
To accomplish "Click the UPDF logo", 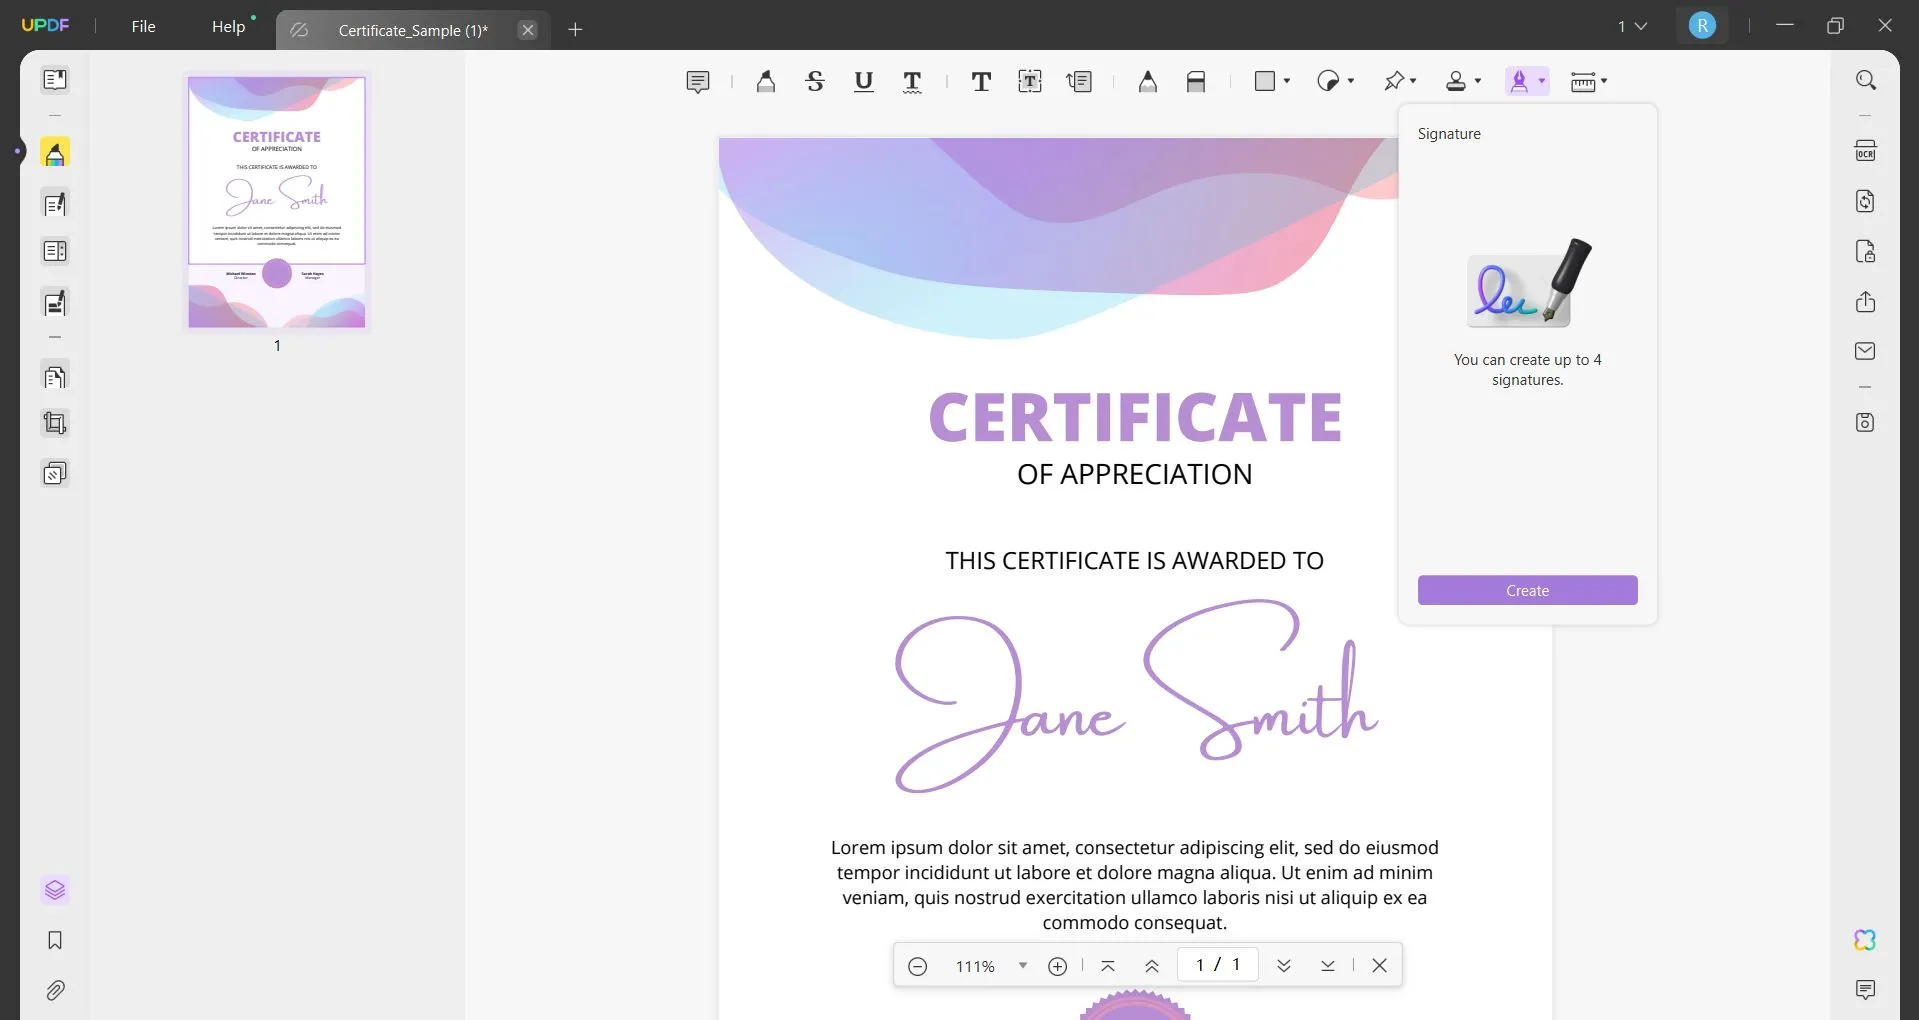I will tap(46, 25).
